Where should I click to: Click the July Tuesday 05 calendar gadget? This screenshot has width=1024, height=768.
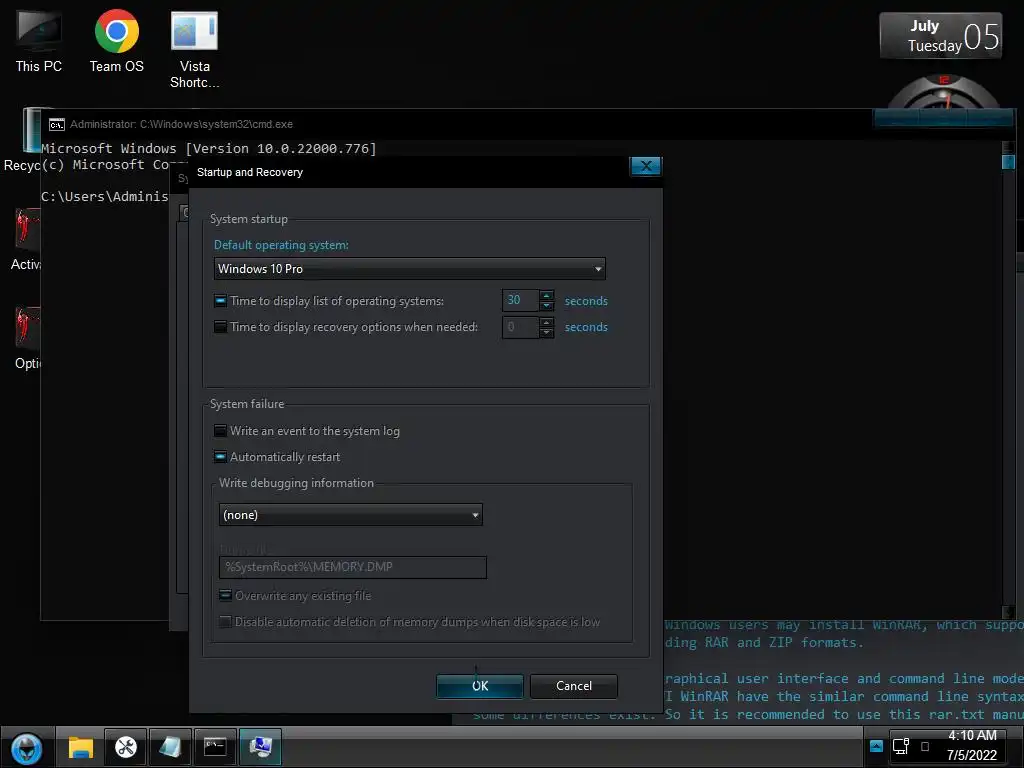(x=940, y=36)
